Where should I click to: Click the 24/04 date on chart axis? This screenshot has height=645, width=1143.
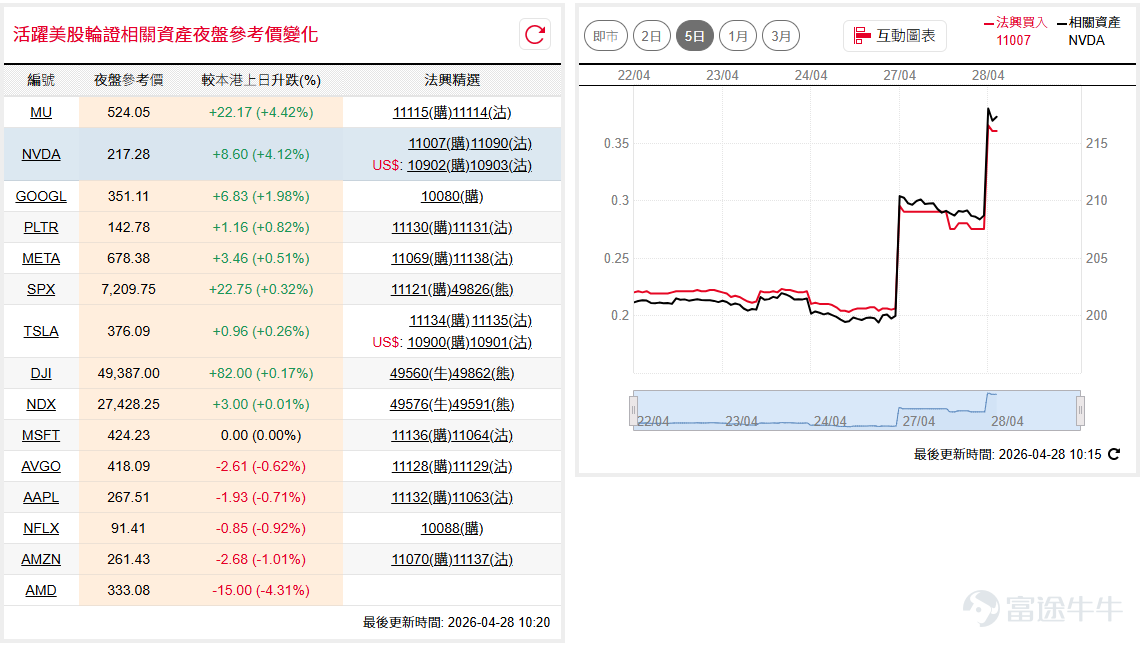811,75
